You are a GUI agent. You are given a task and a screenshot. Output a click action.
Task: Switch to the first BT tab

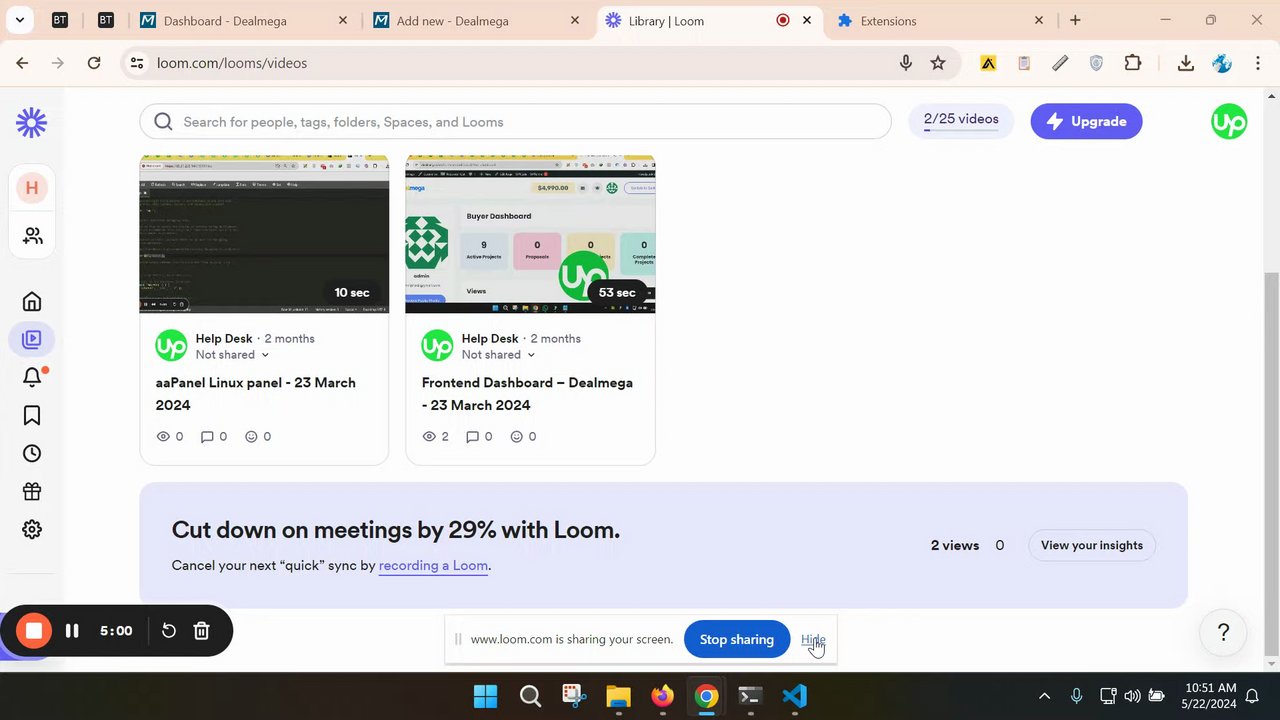(x=60, y=20)
